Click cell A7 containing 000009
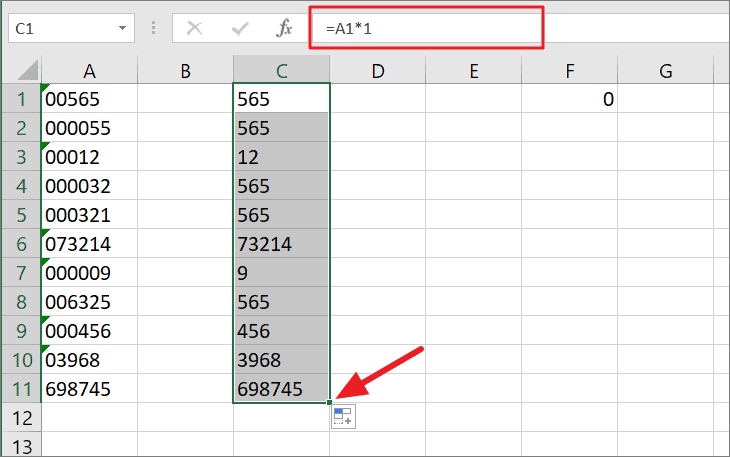The width and height of the screenshot is (730, 457). (x=89, y=273)
